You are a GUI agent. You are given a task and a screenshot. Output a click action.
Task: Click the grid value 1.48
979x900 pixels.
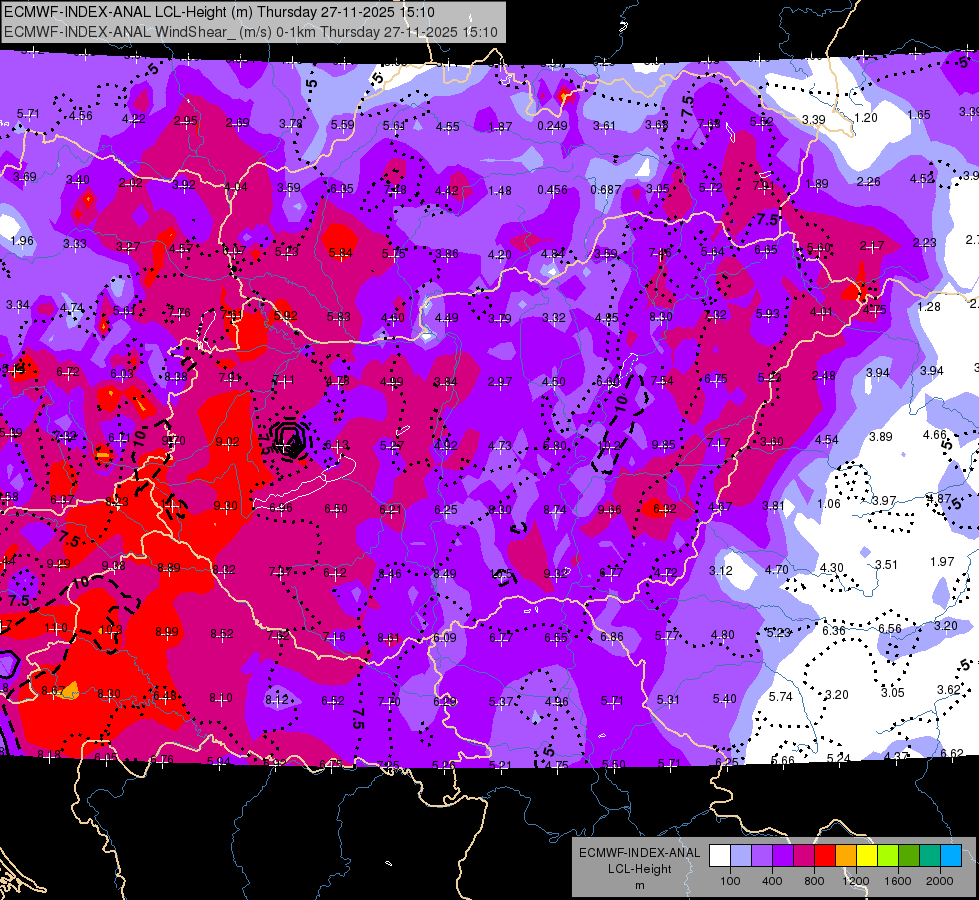coord(500,190)
